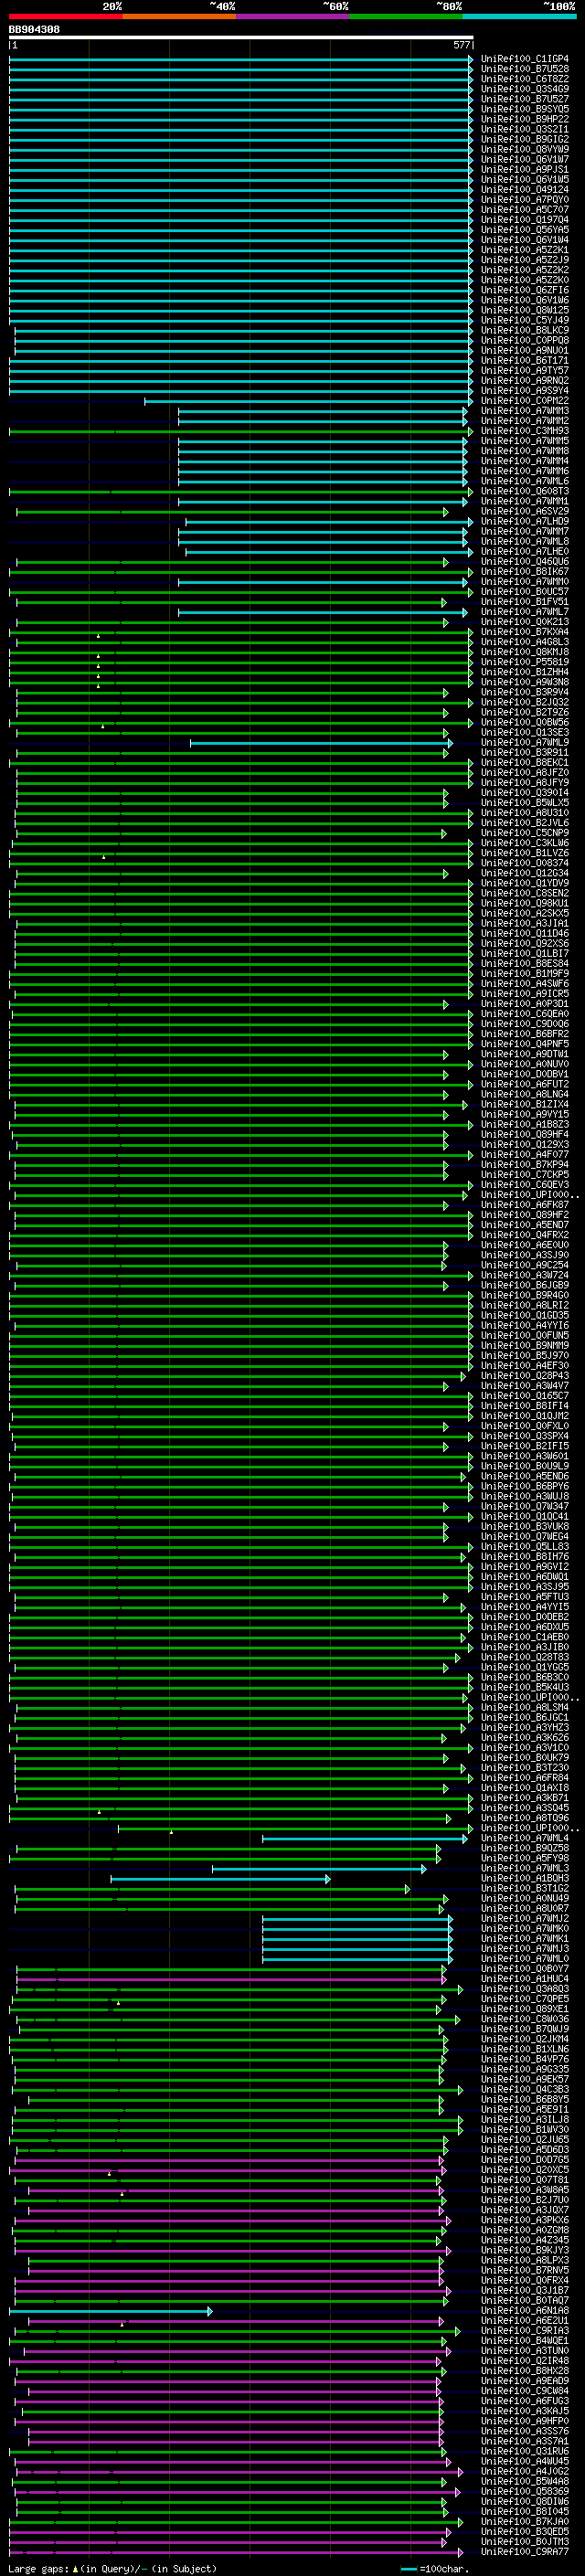
Task: Select hit UniRef100_Q13SE3
Action: 525,732
